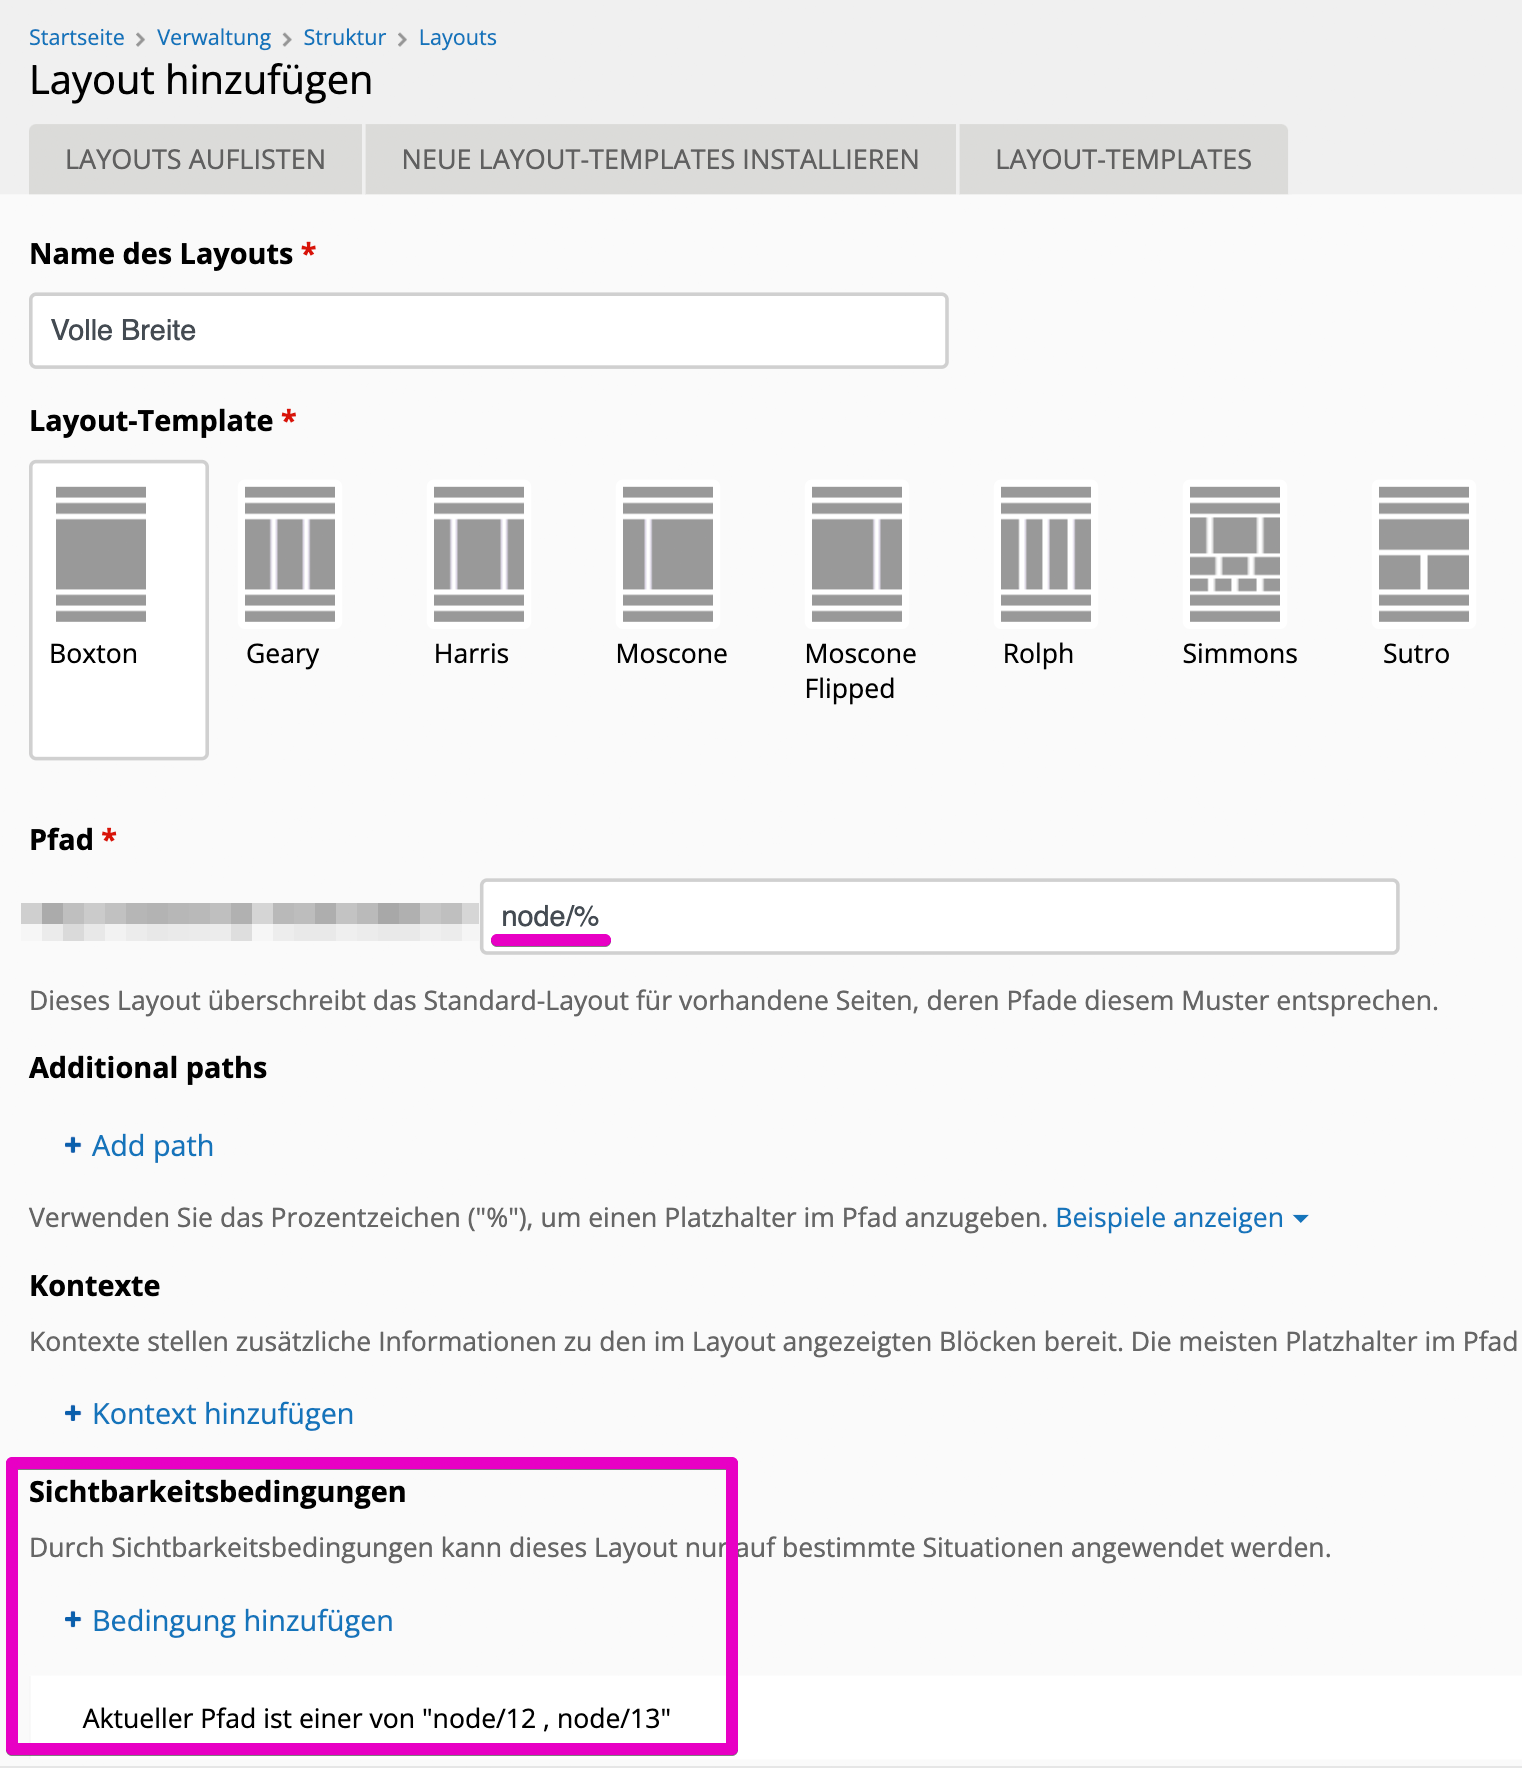Pick the Rolph layout template icon
Screen dimensions: 1522x1768
(x=1046, y=554)
